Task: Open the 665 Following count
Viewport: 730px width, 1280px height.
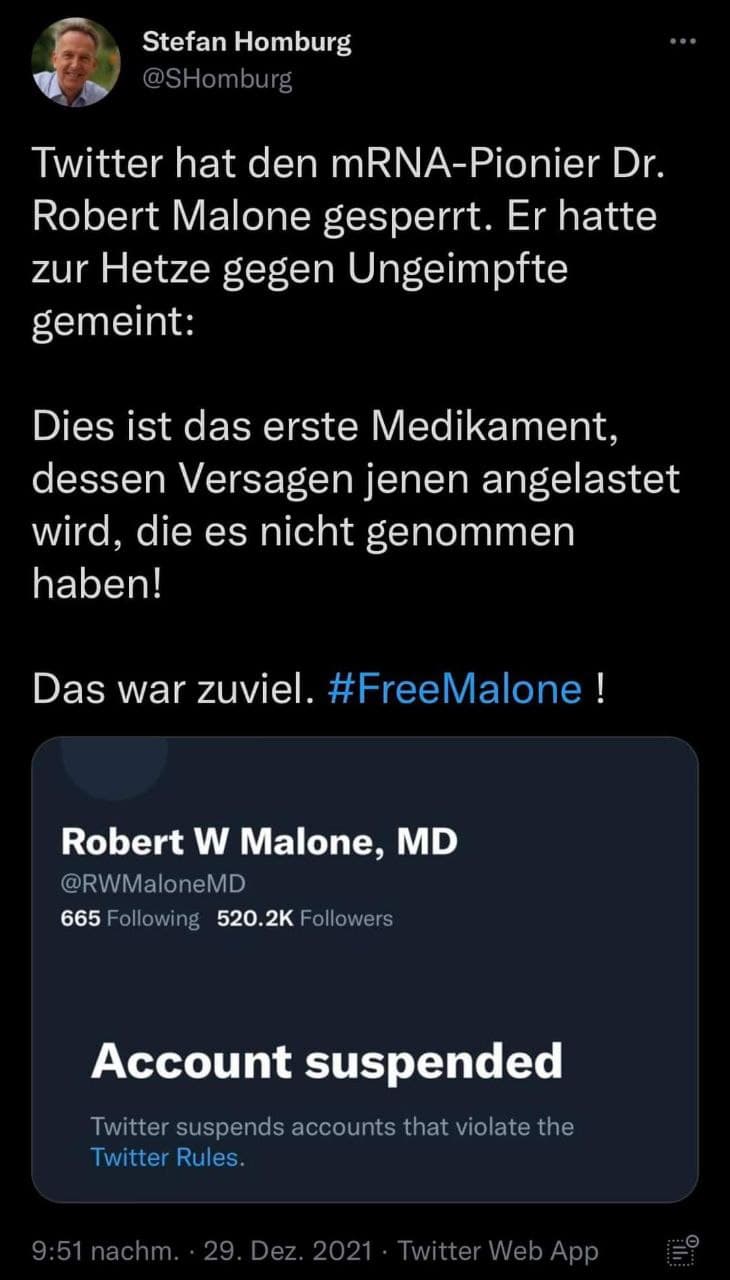Action: tap(130, 918)
